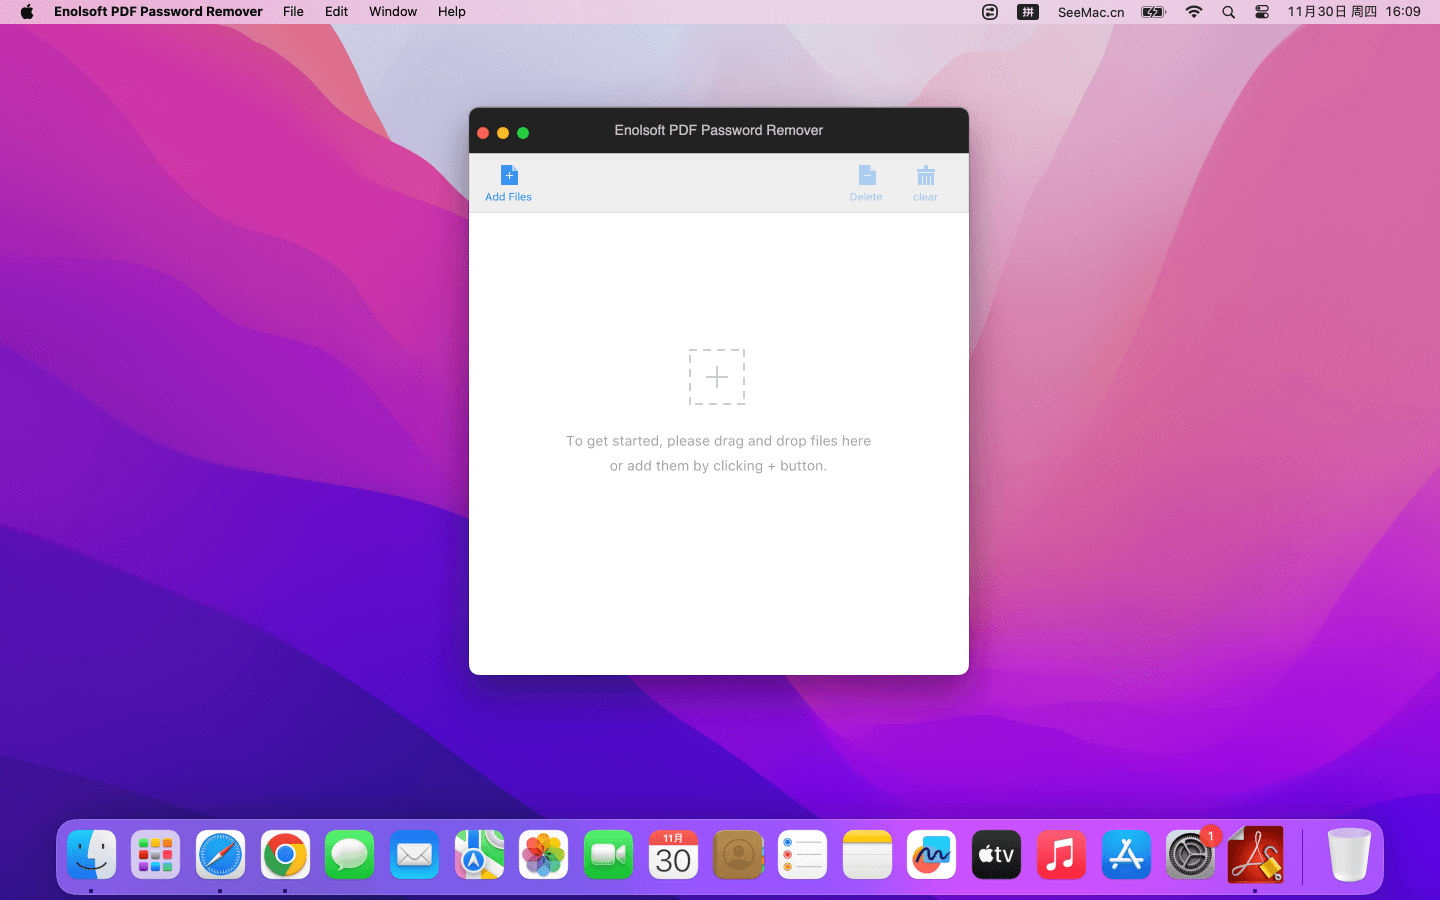Minimize the window with the yellow button
The image size is (1440, 900).
503,133
